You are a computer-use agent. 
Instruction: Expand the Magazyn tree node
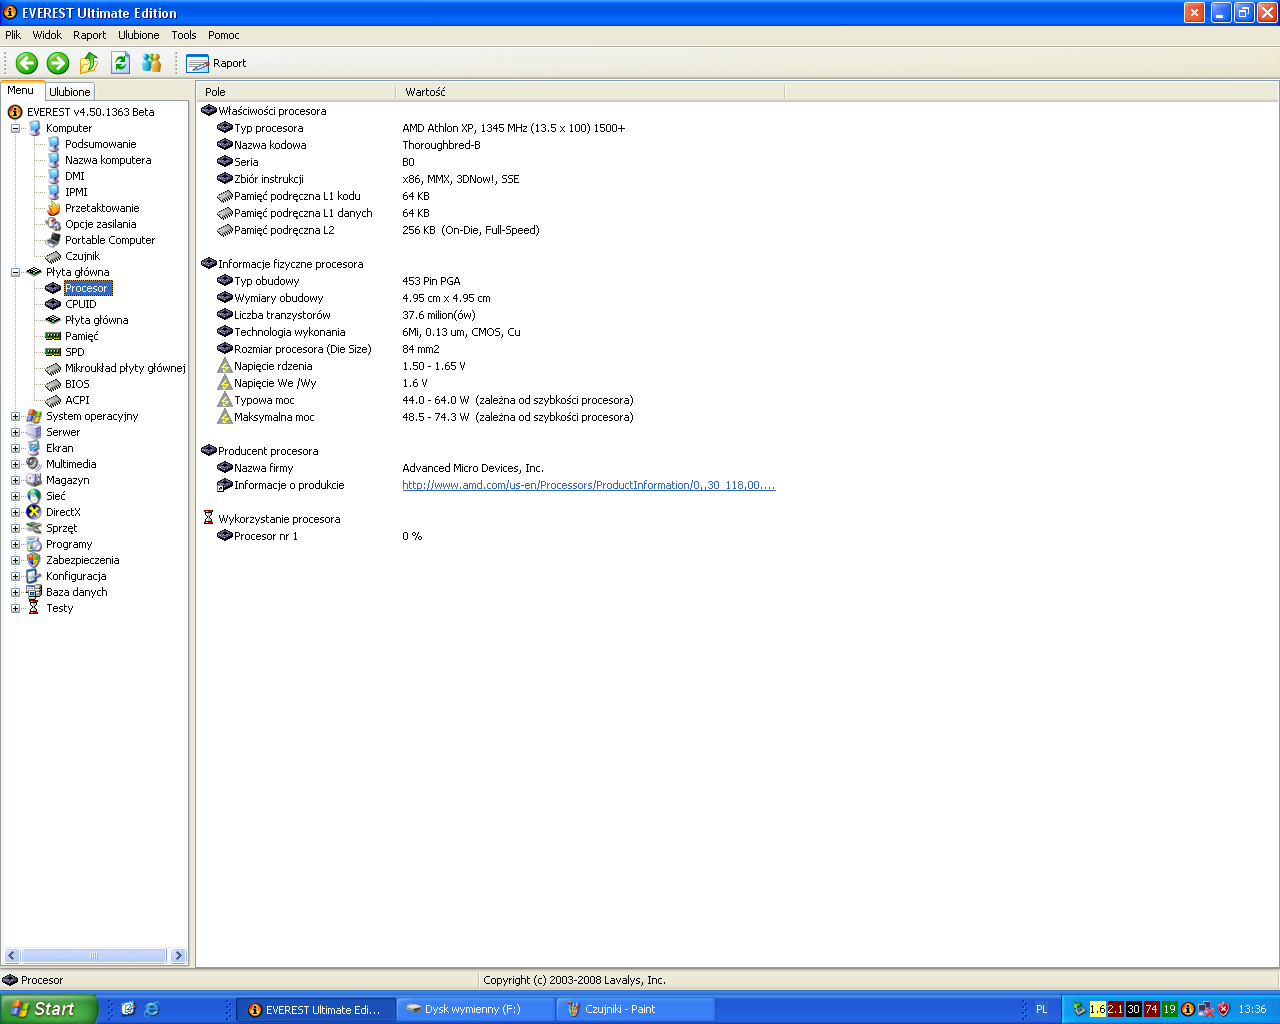15,480
